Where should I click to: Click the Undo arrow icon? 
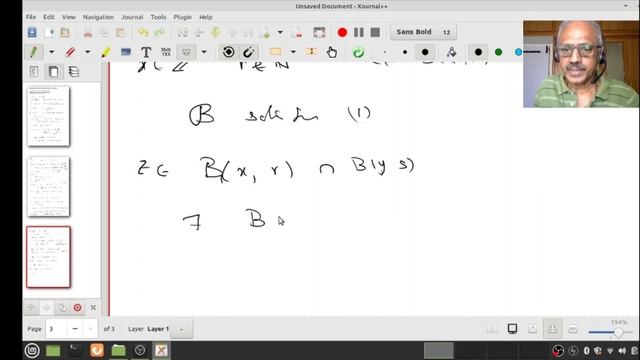143,32
